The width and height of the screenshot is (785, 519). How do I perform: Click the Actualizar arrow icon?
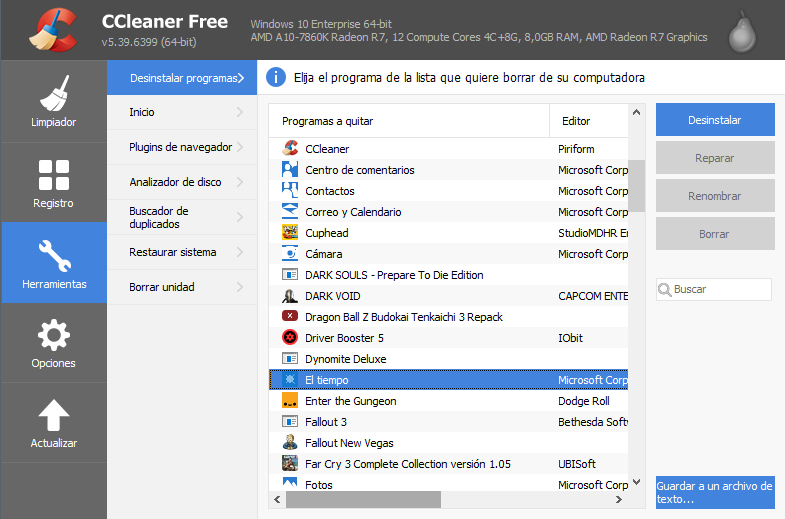(x=53, y=415)
